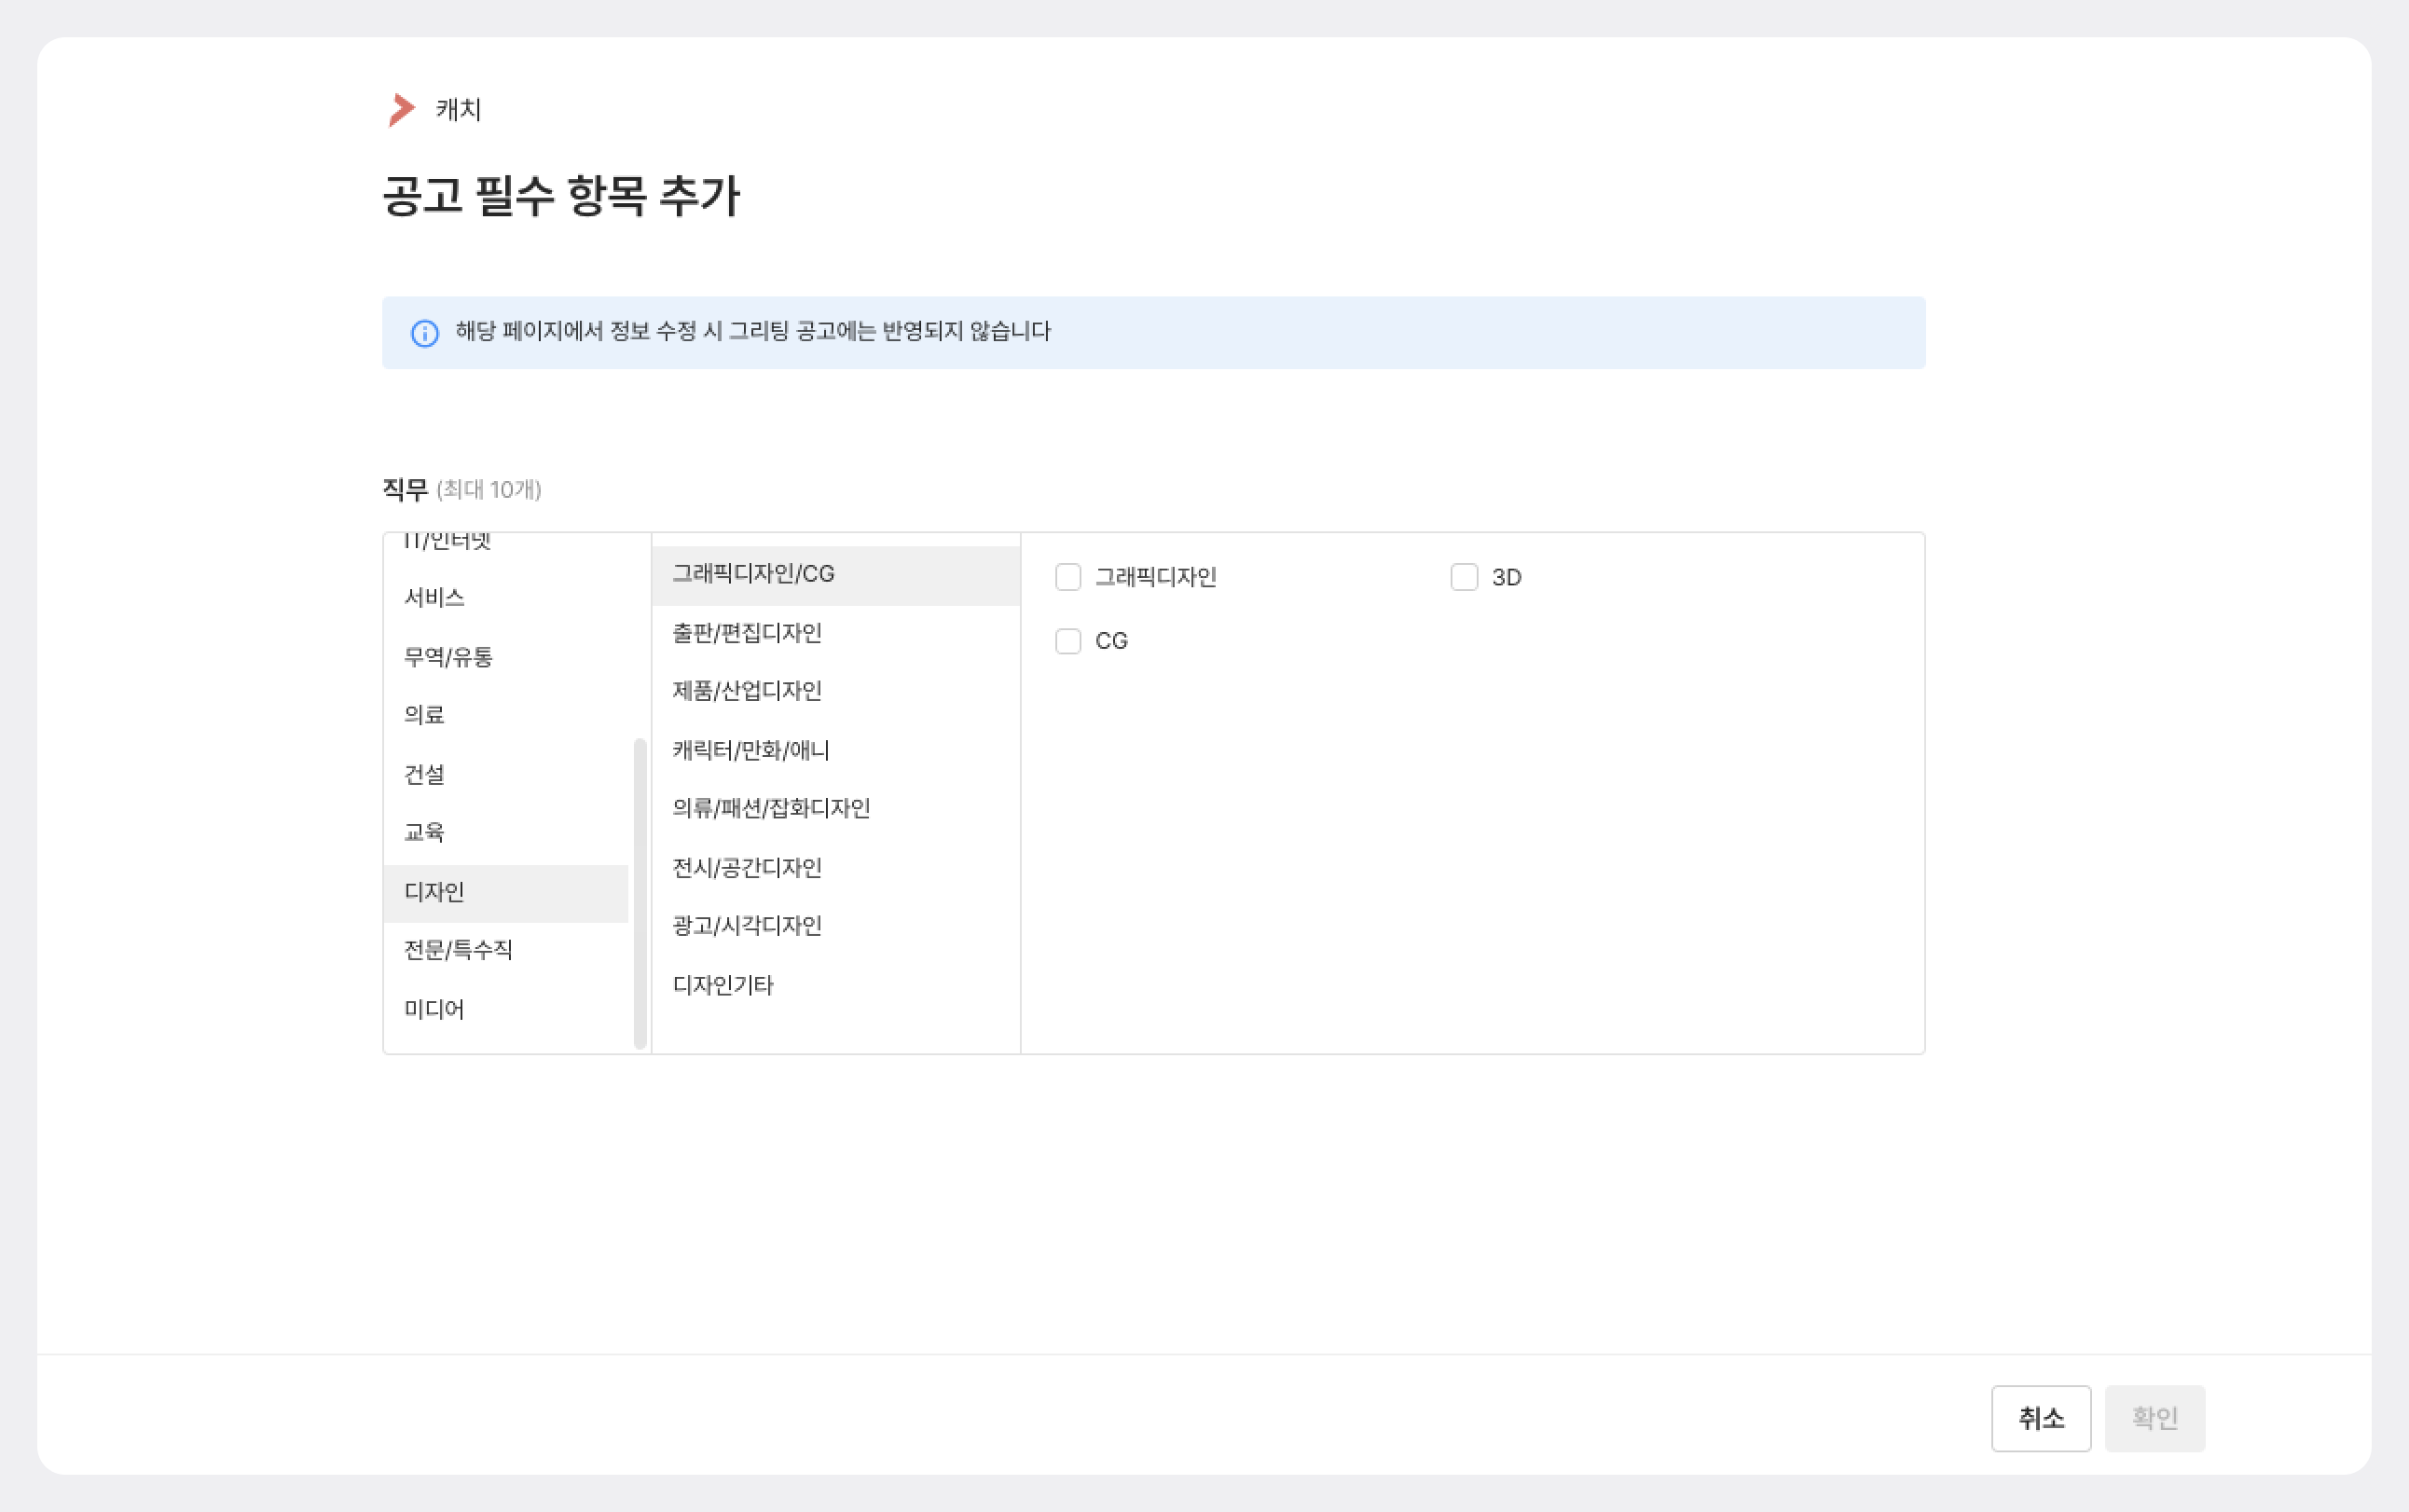Enable the CG checkbox
This screenshot has height=1512, width=2409.
tap(1068, 641)
